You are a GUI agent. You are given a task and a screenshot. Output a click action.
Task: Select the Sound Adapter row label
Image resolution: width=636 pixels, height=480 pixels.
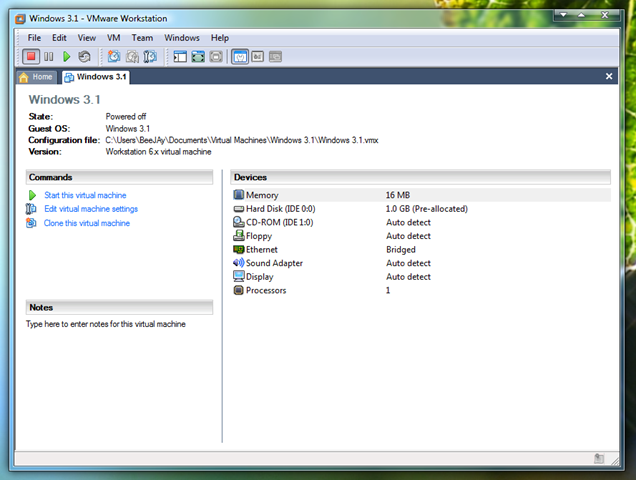274,263
